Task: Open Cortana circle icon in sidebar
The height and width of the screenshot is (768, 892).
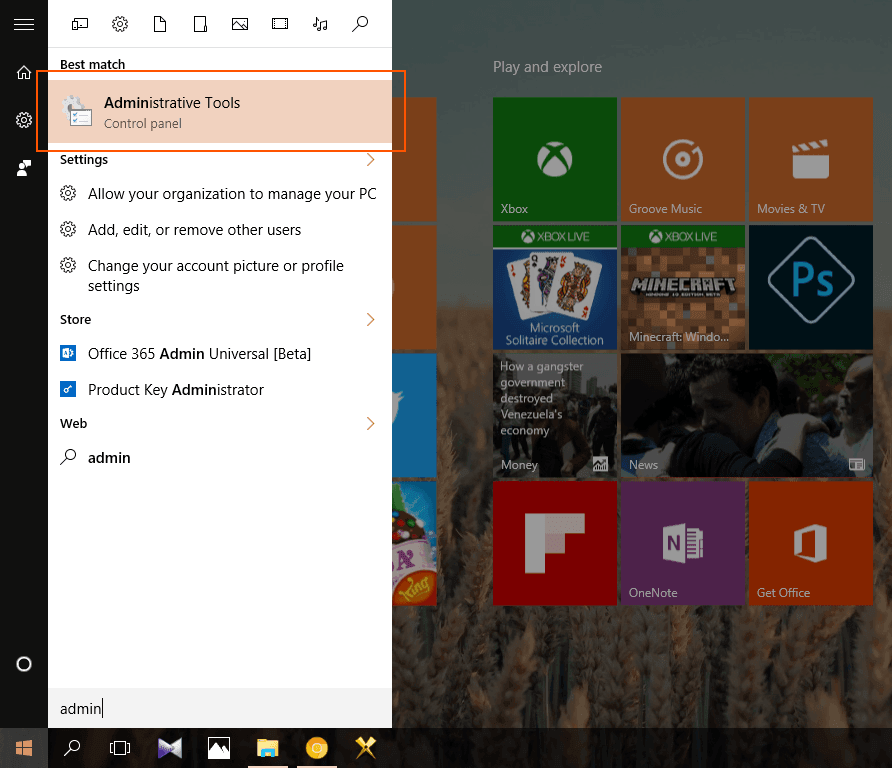Action: click(24, 664)
